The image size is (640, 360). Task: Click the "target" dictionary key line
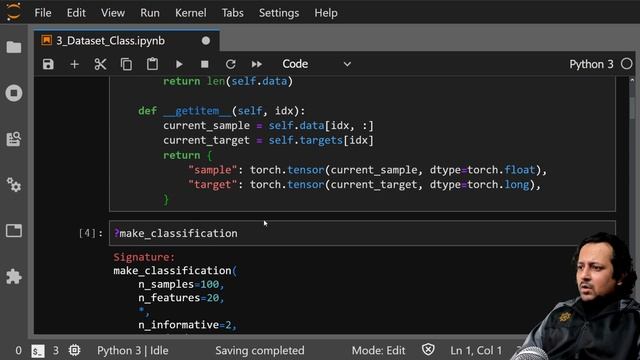pyautogui.click(x=364, y=184)
